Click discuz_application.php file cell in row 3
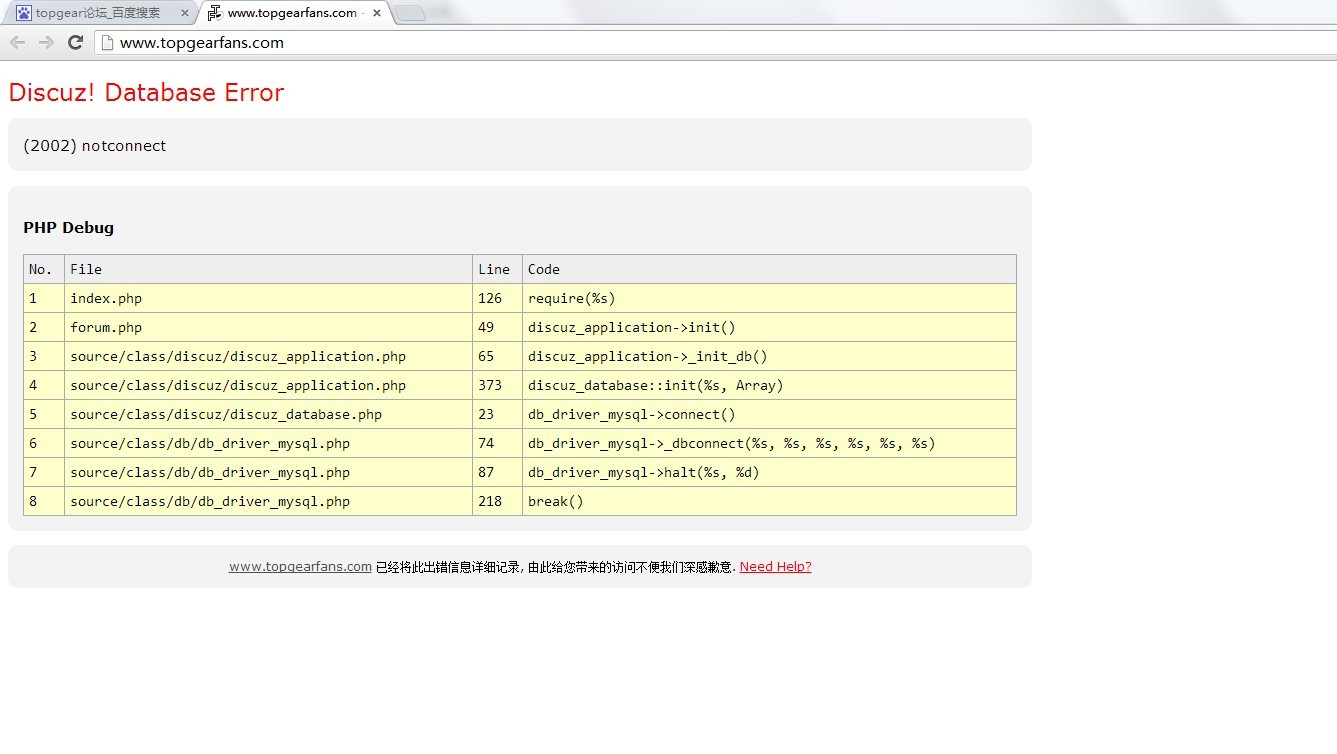Image resolution: width=1337 pixels, height=754 pixels. 268,356
